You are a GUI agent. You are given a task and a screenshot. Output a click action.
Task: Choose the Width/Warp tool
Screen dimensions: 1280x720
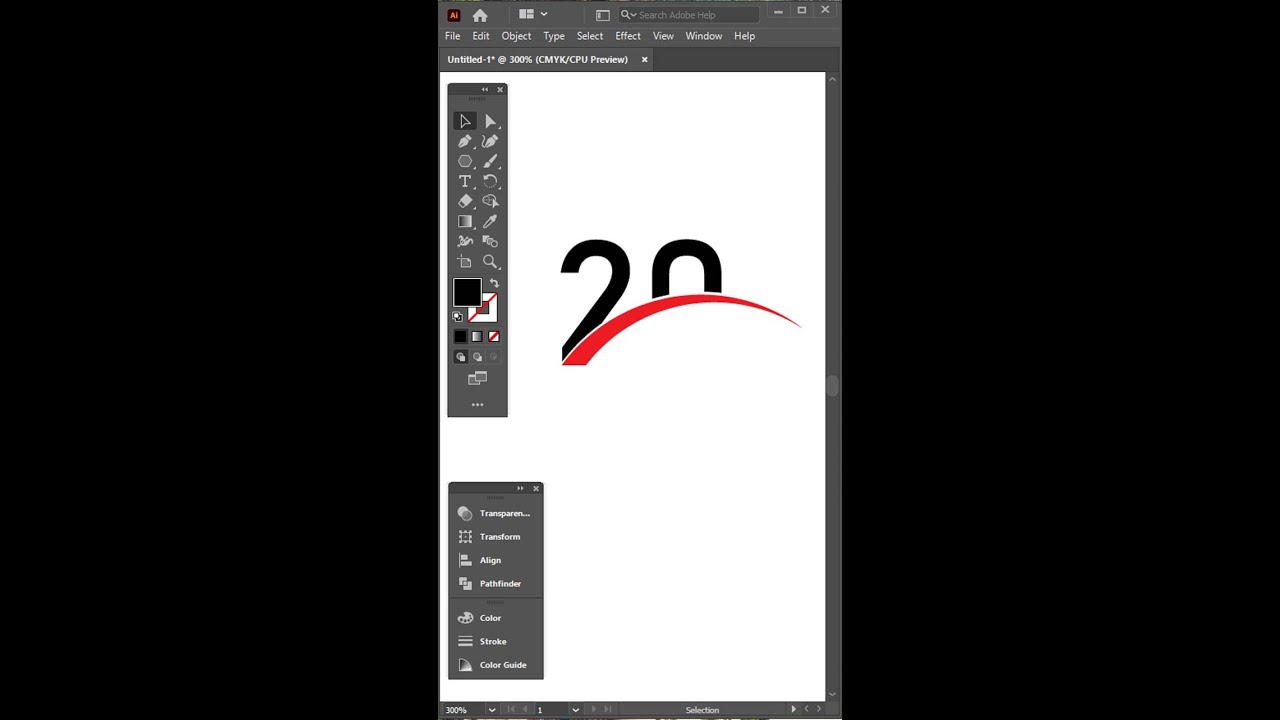click(465, 241)
